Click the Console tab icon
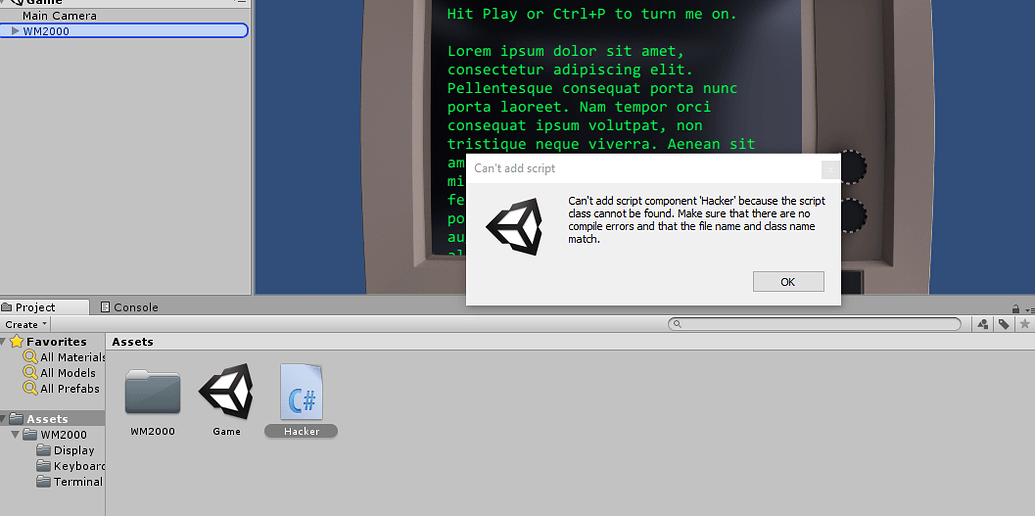The image size is (1035, 516). 105,307
